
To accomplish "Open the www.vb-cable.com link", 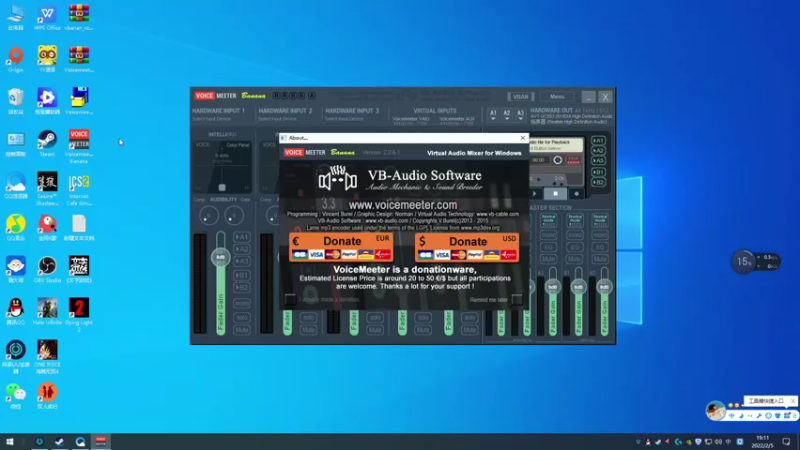I will [x=497, y=214].
